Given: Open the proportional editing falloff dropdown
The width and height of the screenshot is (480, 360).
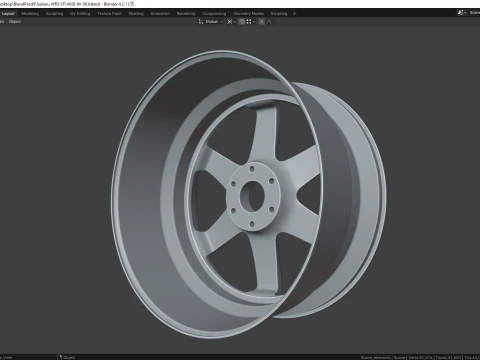Looking at the screenshot, I should tap(271, 22).
